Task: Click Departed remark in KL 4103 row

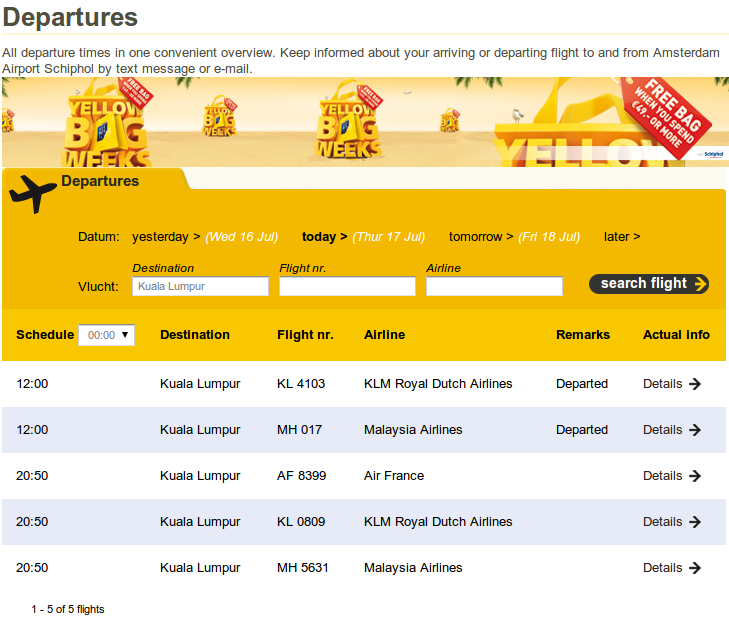Action: pyautogui.click(x=582, y=384)
